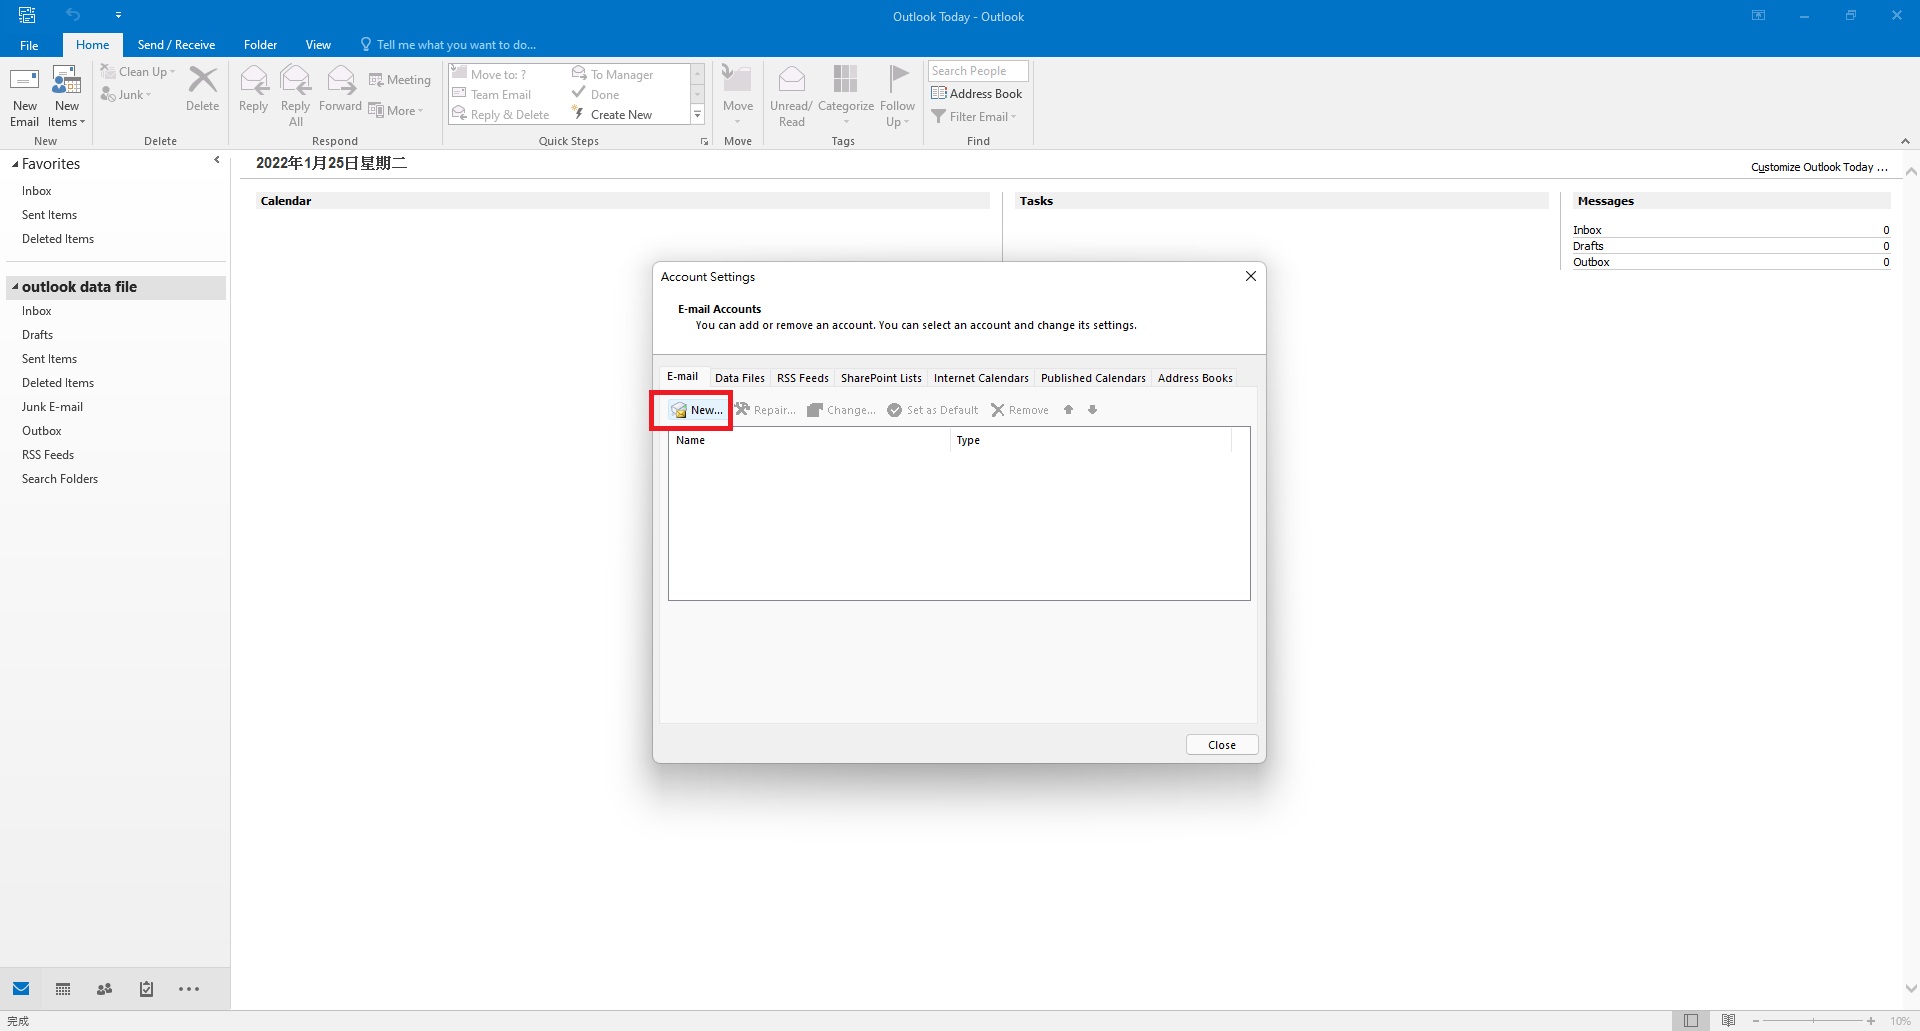Screen dimensions: 1920x1031
Task: Open the Clean Up dropdown
Action: [x=138, y=72]
